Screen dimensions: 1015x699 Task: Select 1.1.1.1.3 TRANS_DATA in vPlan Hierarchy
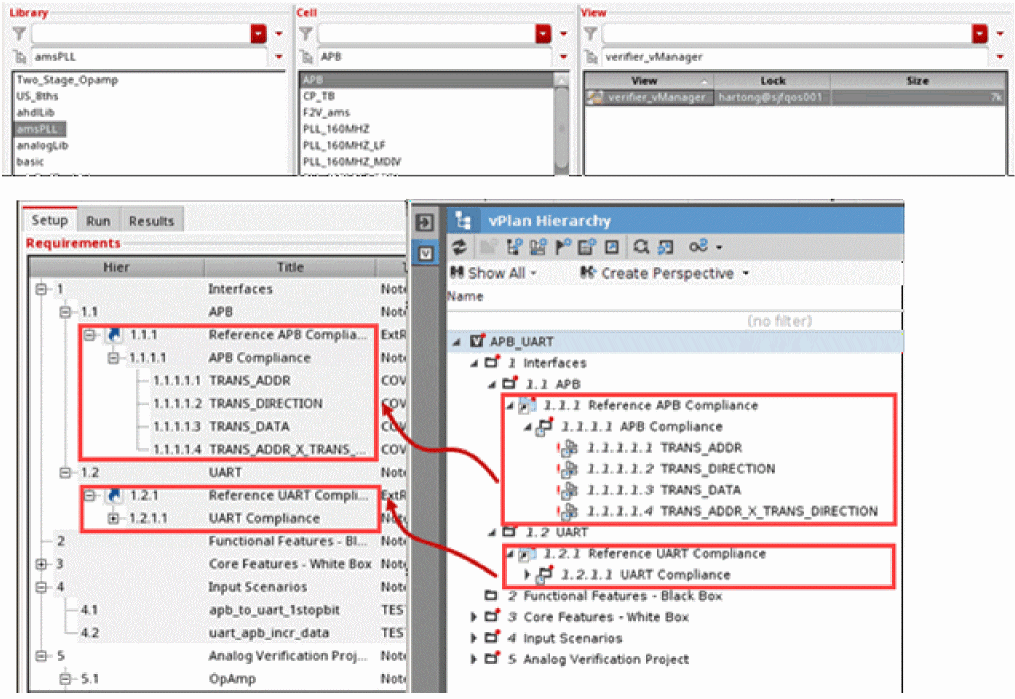click(664, 490)
